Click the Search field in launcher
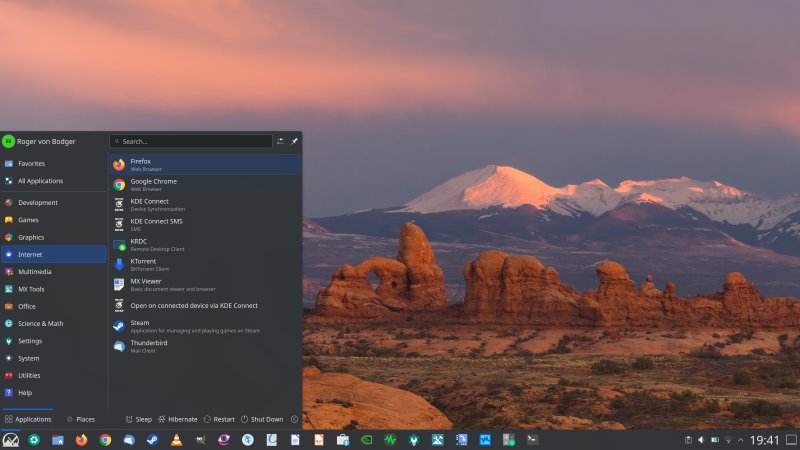 pyautogui.click(x=190, y=142)
